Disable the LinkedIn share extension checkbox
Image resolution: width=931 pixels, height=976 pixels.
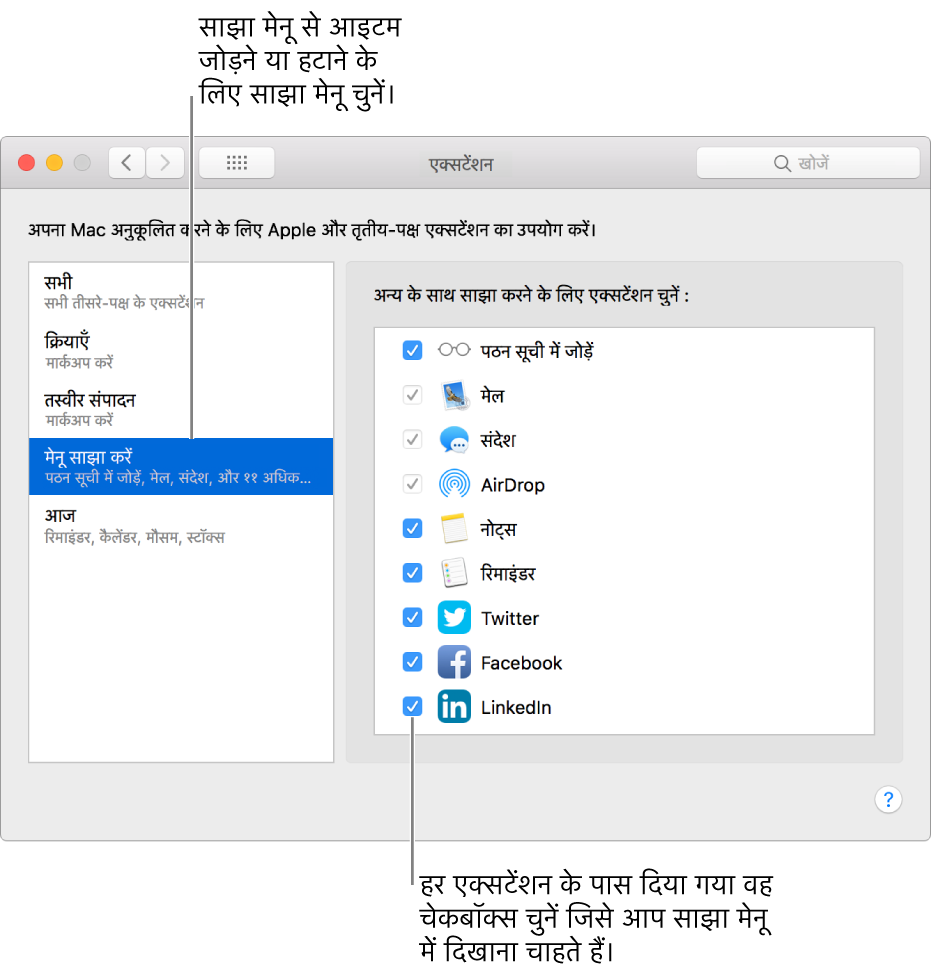(412, 706)
